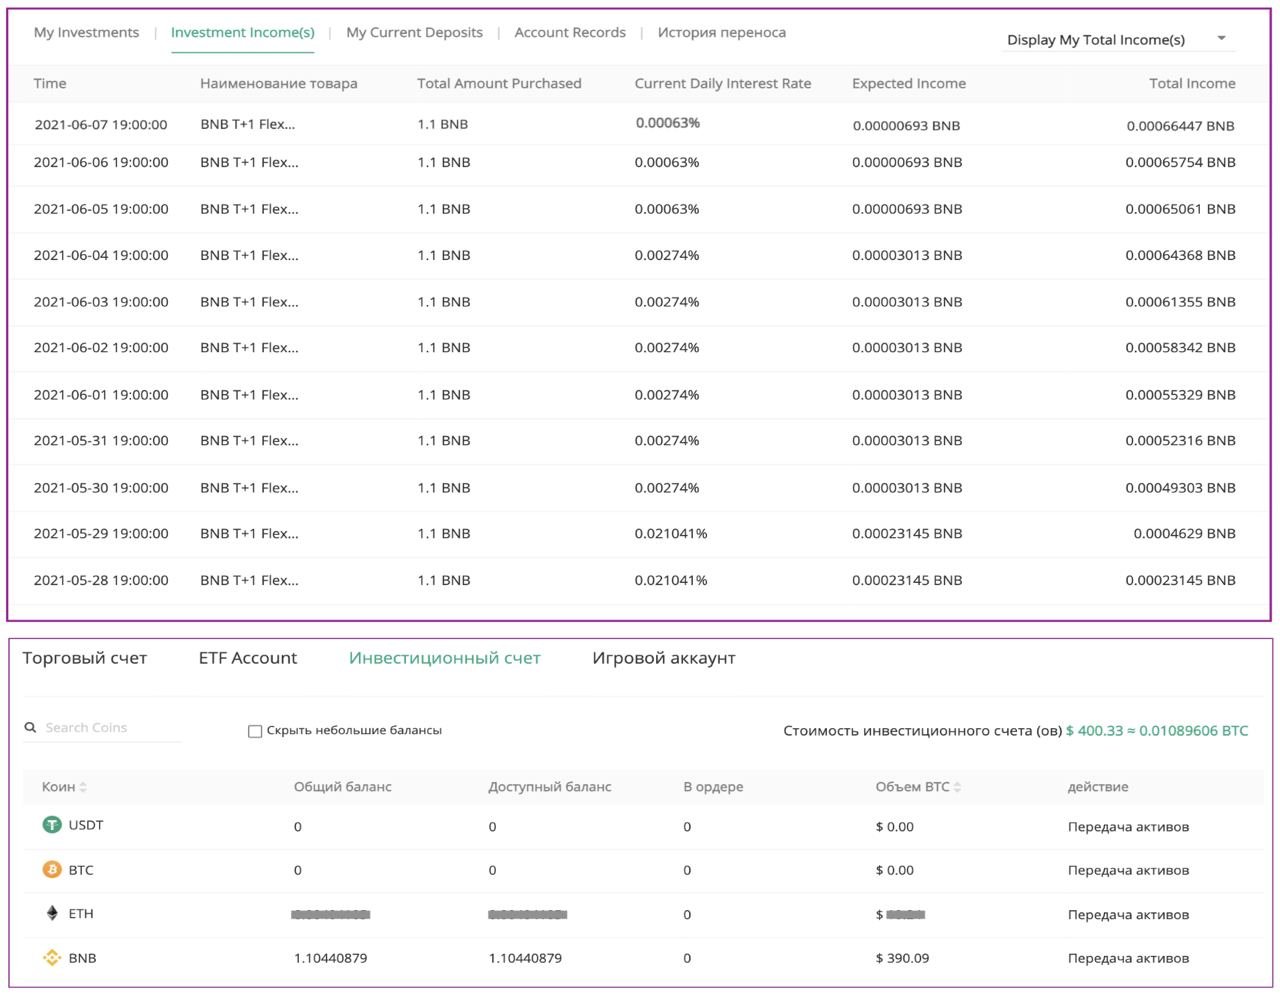Focus the Search Coins input field
Viewport: 1280px width, 995px height.
pyautogui.click(x=110, y=728)
